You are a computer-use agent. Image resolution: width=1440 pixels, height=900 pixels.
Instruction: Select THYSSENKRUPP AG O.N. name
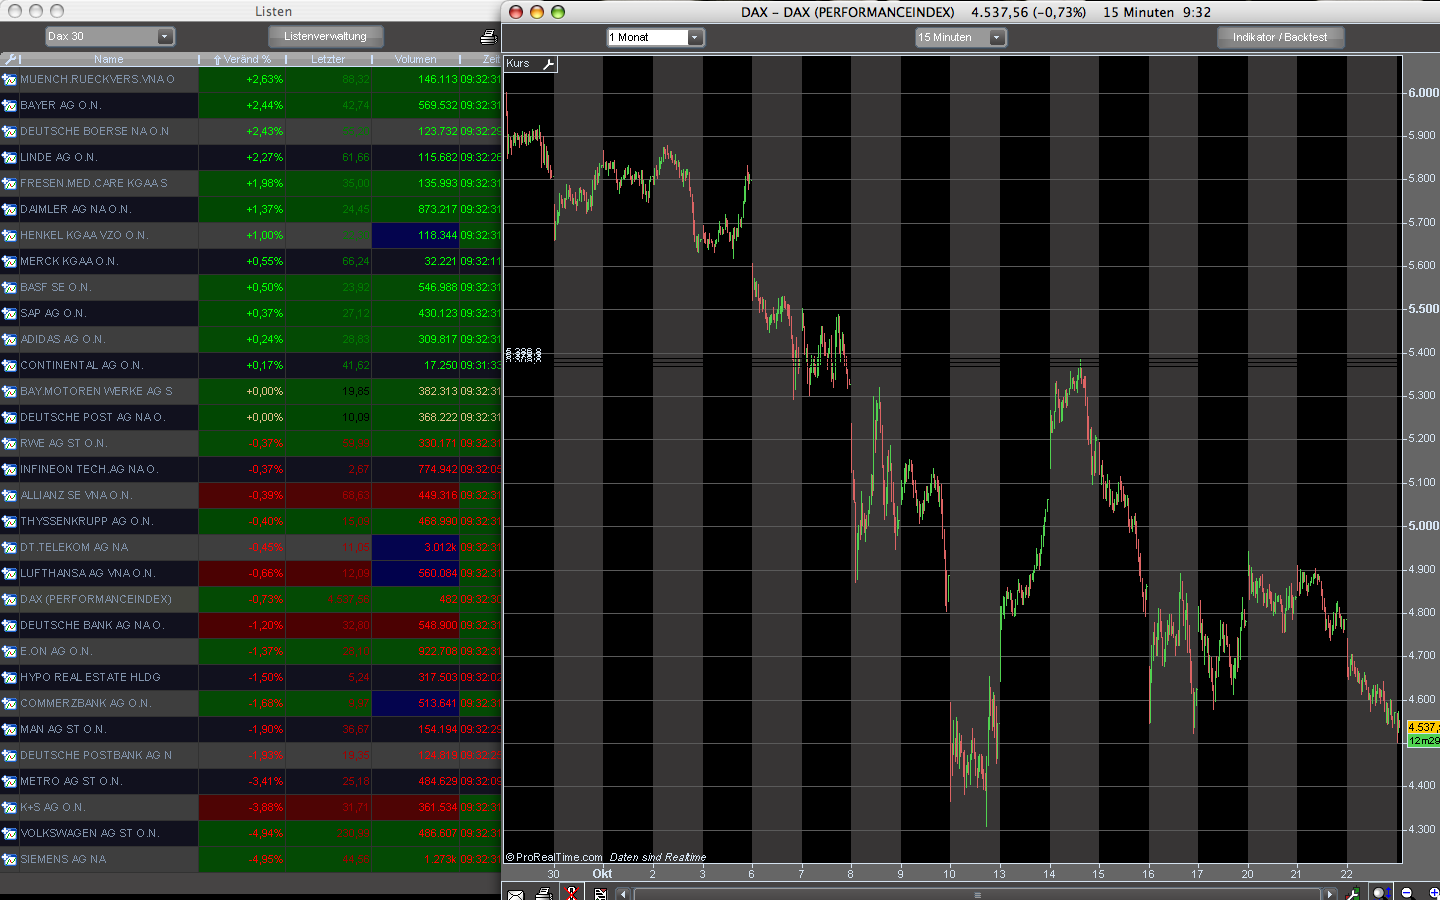(86, 521)
